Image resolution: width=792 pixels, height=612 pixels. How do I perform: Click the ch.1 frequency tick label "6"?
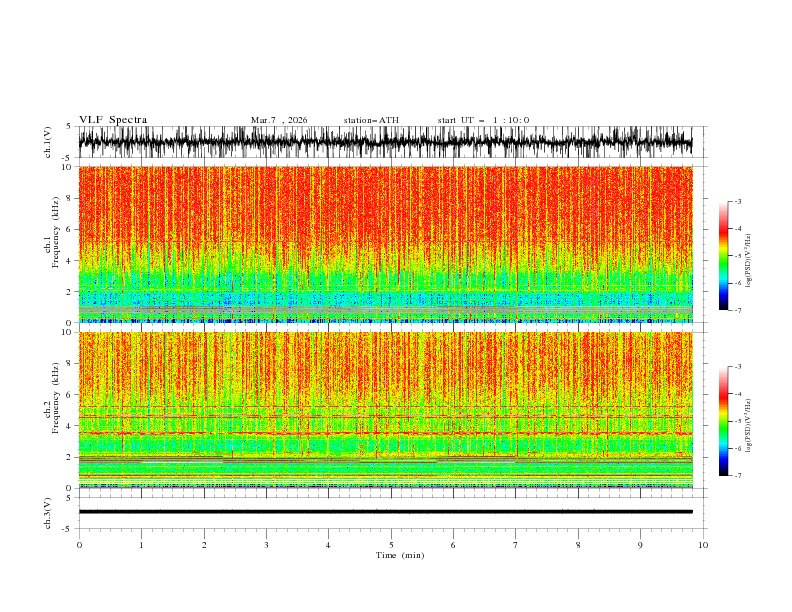coord(69,229)
